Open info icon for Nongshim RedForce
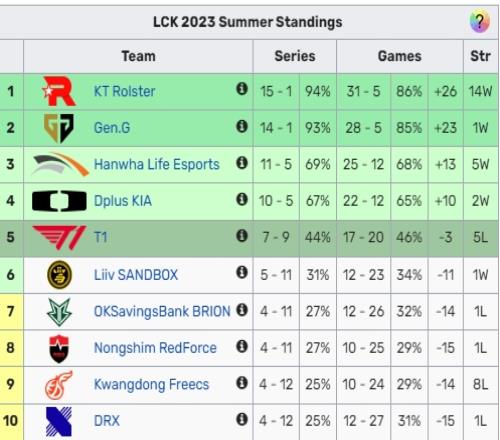This screenshot has height=440, width=500. point(242,346)
